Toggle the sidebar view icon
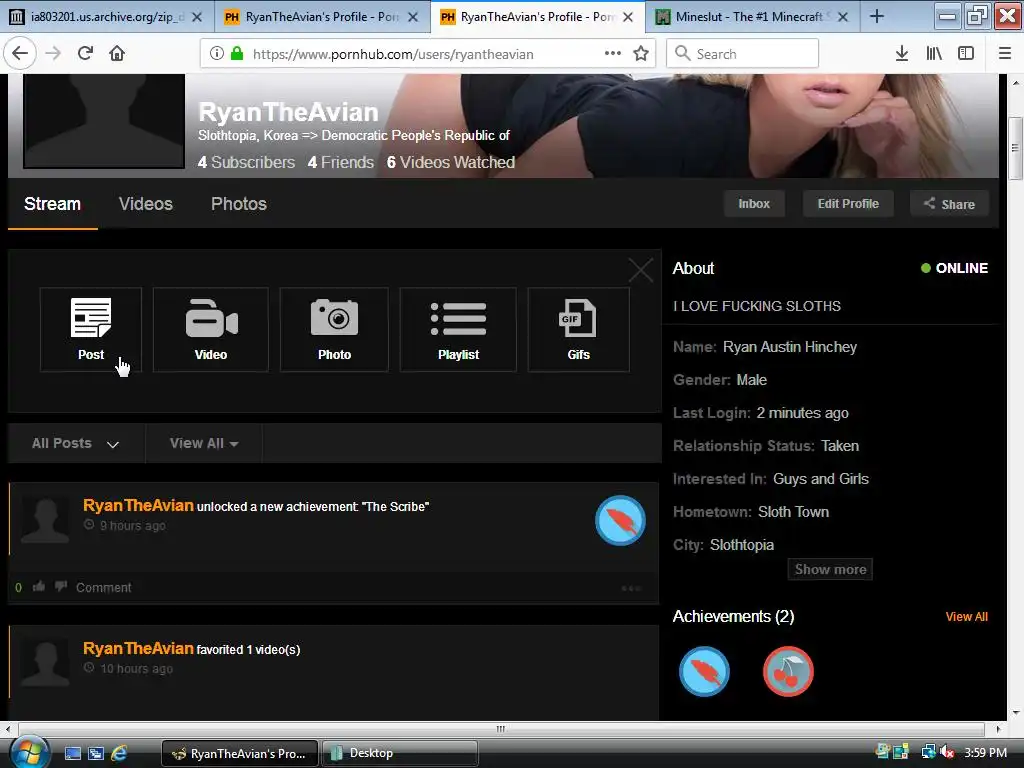Viewport: 1024px width, 768px height. point(966,54)
